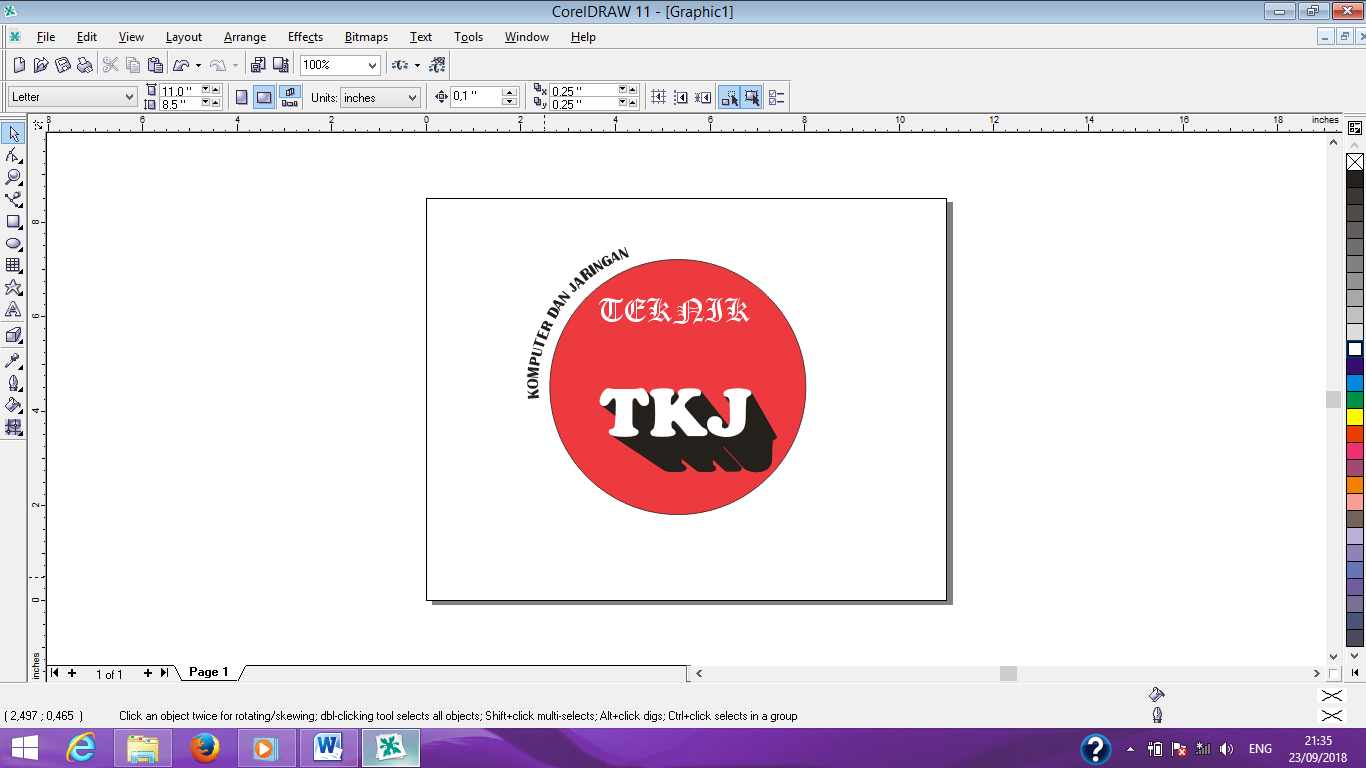Viewport: 1366px width, 768px height.
Task: Select the Polygon tool
Action: click(14, 287)
